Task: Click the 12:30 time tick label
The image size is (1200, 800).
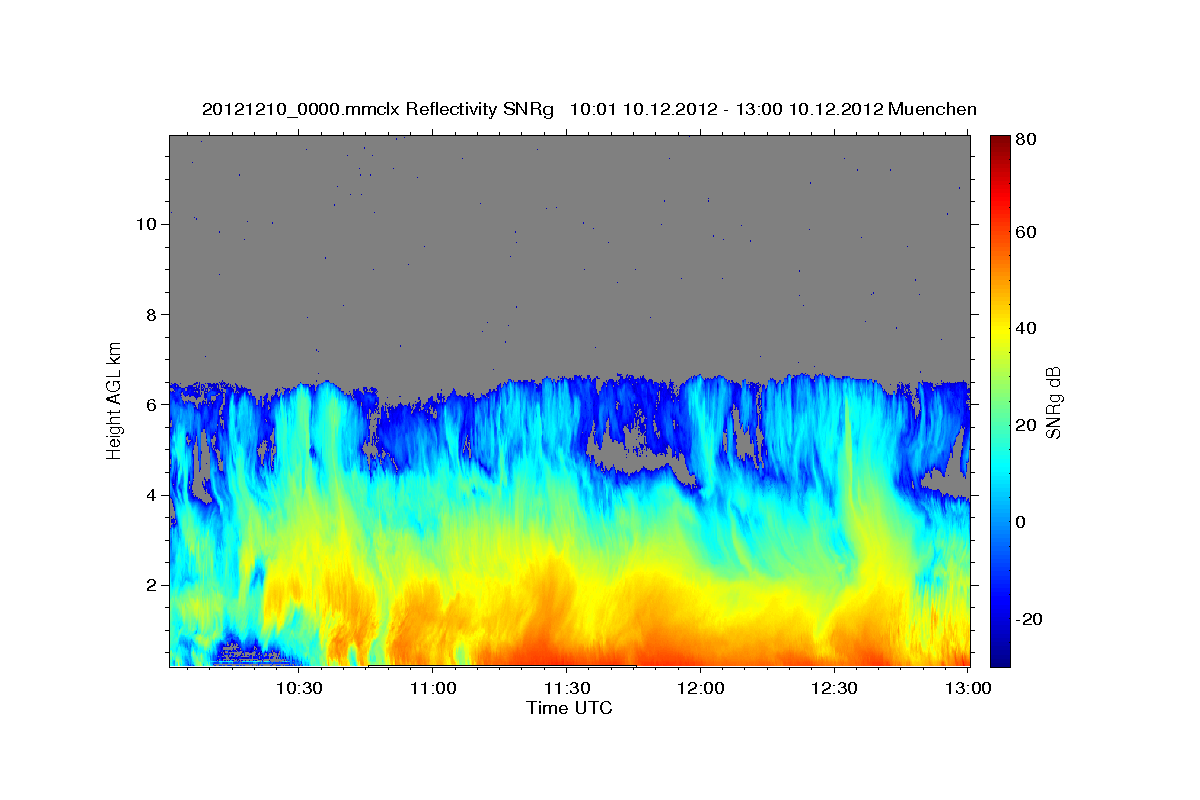Action: [x=834, y=688]
